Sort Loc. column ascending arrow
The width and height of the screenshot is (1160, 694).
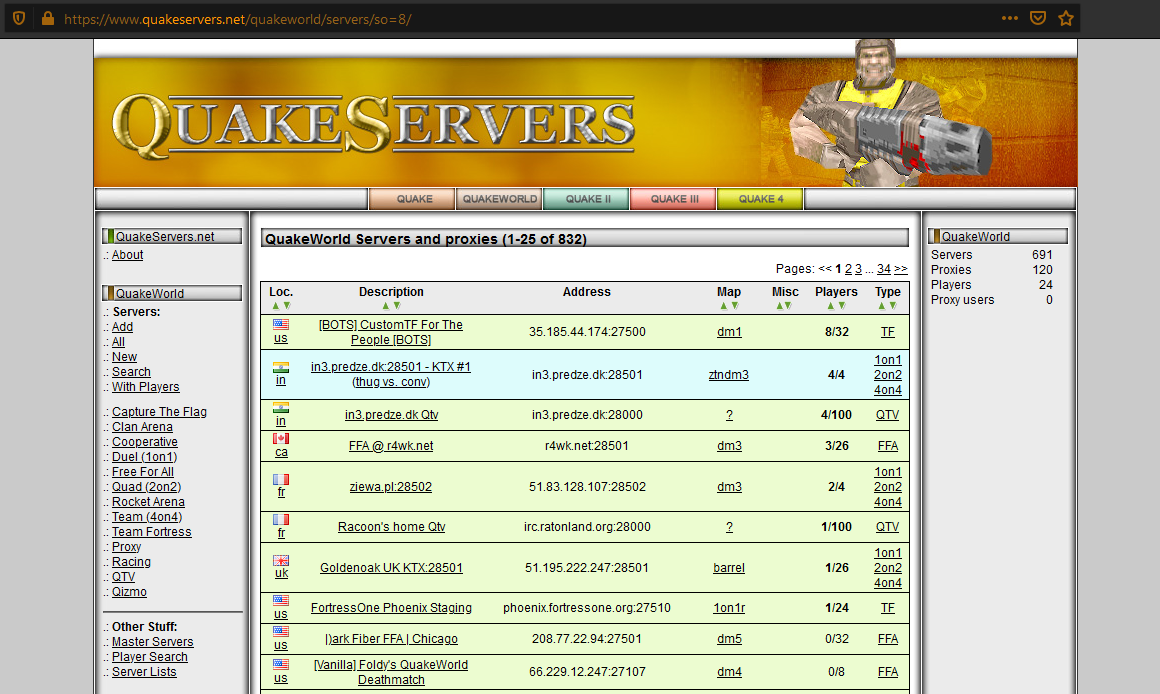(275, 306)
